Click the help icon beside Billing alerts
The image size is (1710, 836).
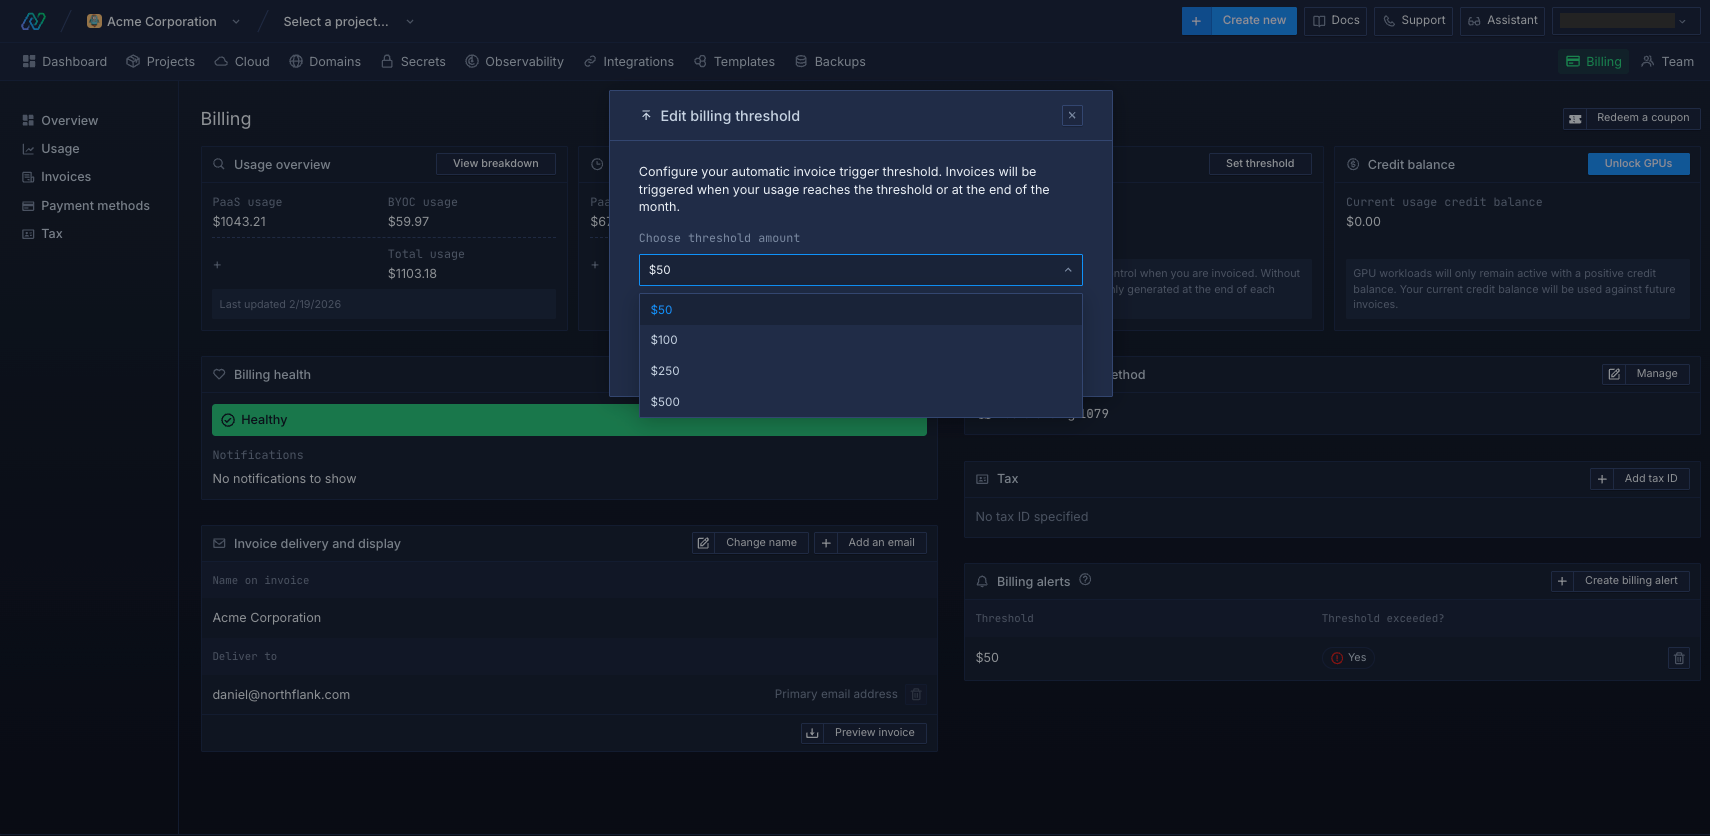(x=1085, y=580)
